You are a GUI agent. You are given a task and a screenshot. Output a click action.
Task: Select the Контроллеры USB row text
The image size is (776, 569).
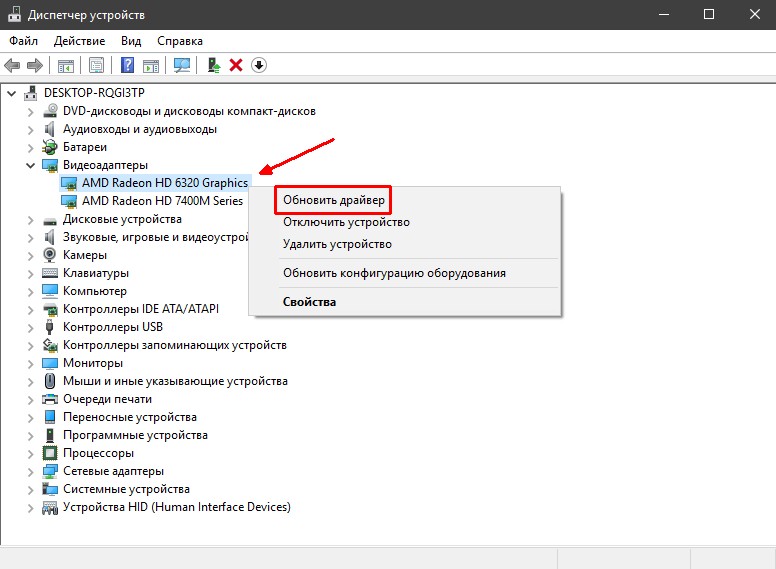coord(113,327)
